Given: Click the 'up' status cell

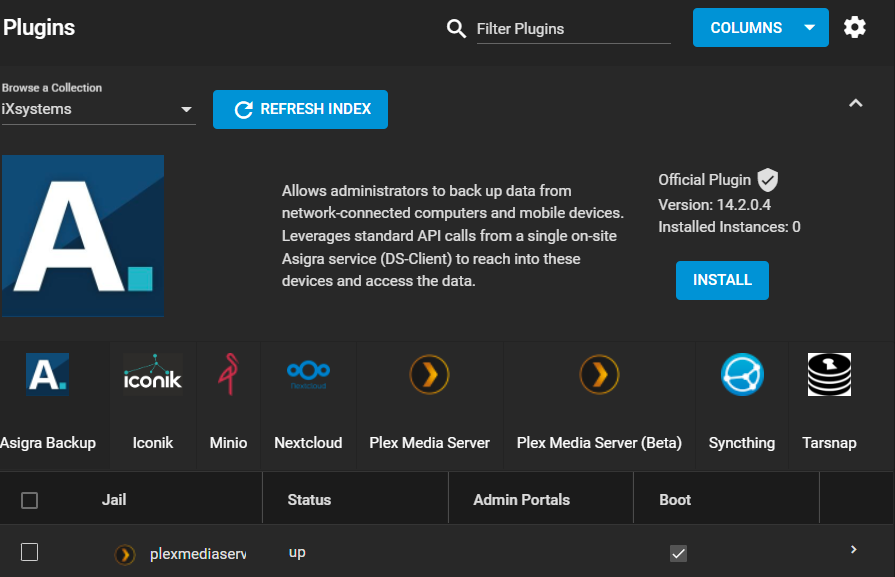Looking at the screenshot, I should point(297,553).
